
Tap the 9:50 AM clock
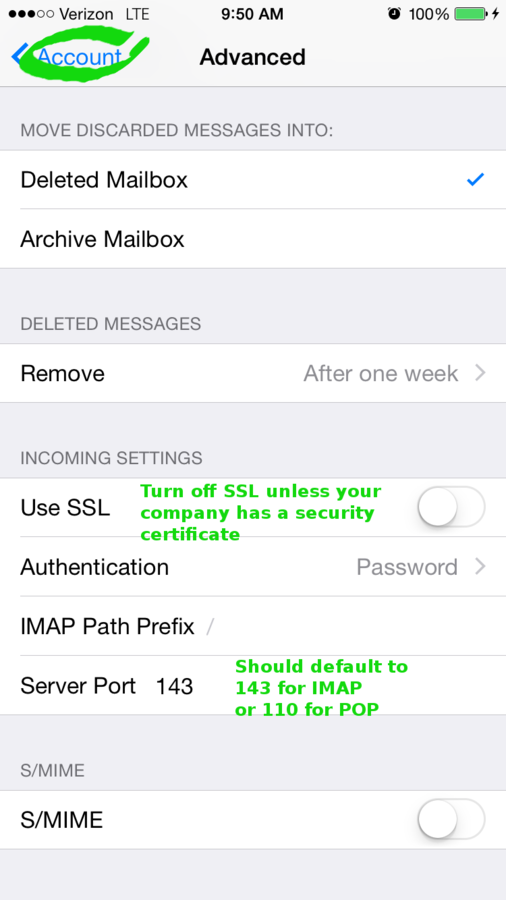coord(252,14)
